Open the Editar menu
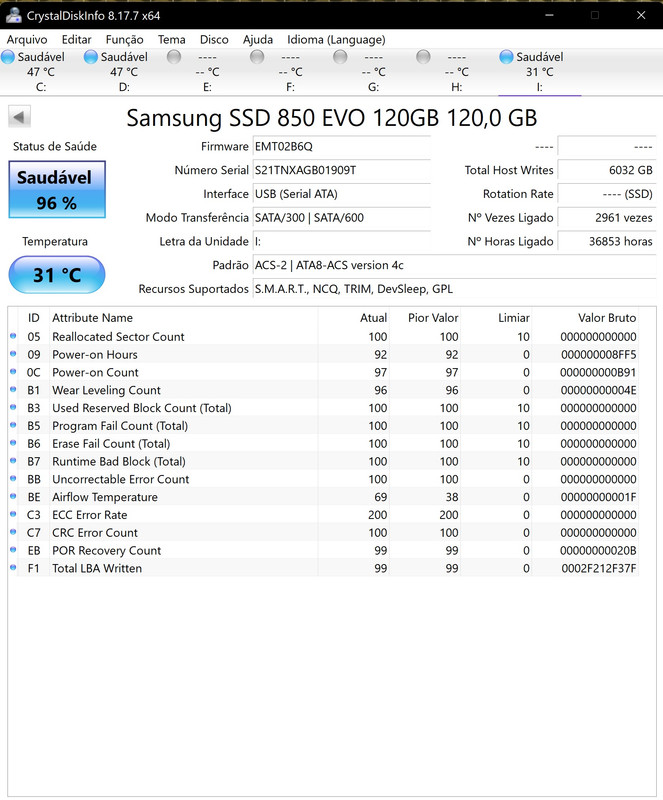This screenshot has height=800, width=663. (x=77, y=39)
